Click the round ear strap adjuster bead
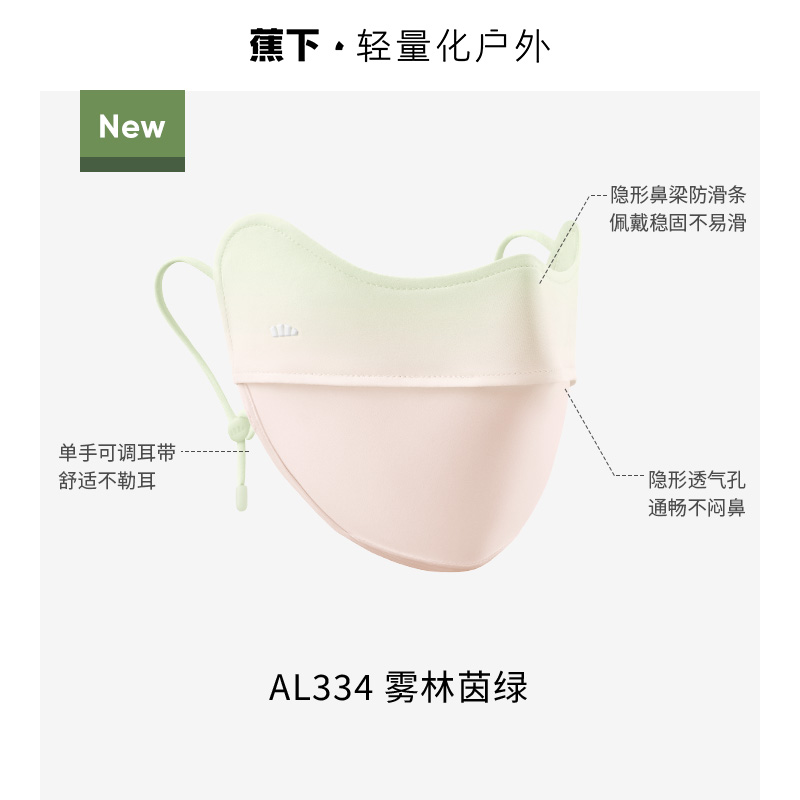The image size is (800, 800). pos(237,430)
